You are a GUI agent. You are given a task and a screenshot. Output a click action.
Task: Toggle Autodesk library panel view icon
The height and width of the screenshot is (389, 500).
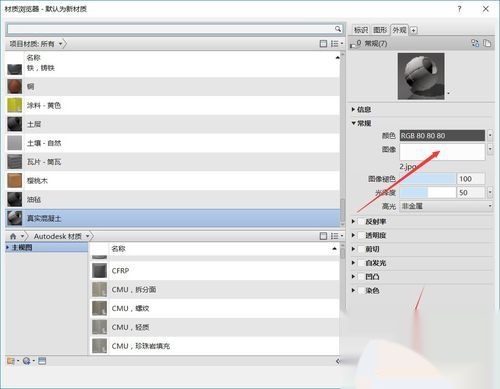tap(323, 236)
